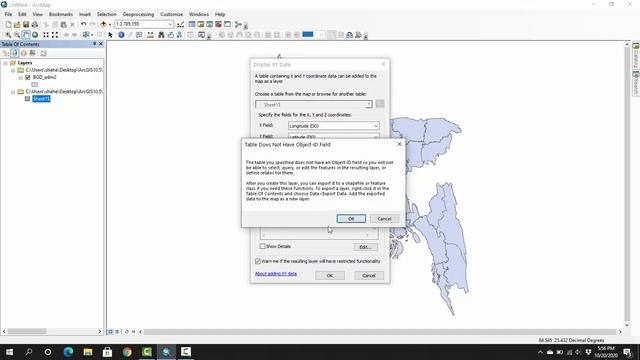Viewport: 640px width, 360px height.
Task: Open the ArcToolbox window icon
Action: (x=218, y=24)
